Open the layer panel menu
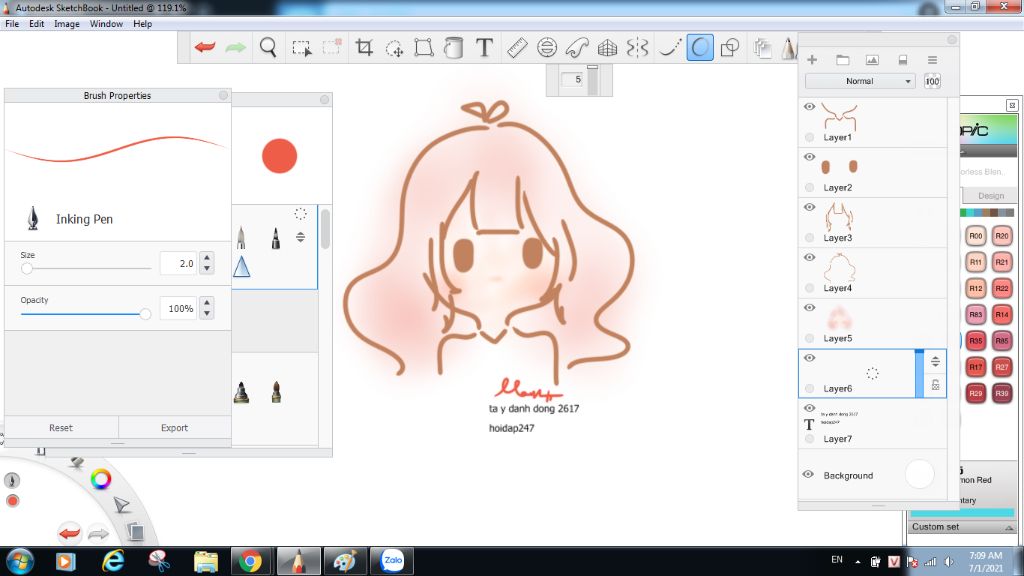The image size is (1024, 576). [x=932, y=60]
